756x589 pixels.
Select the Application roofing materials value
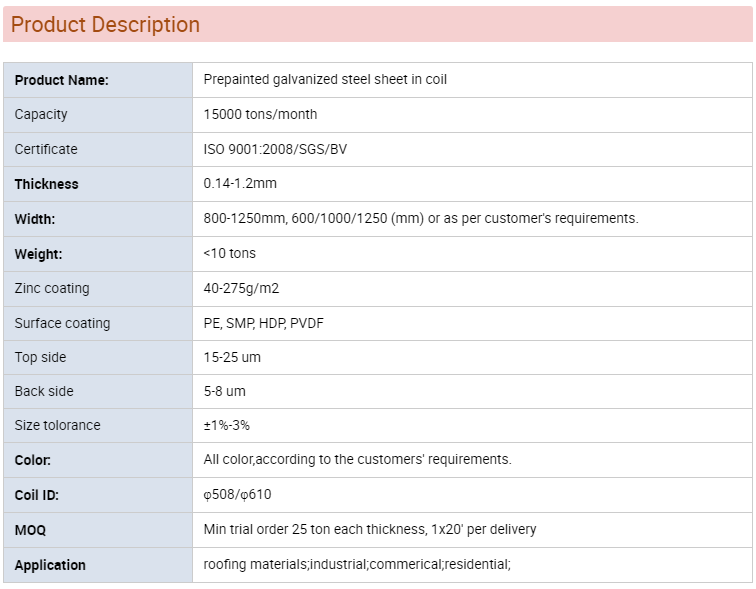357,564
